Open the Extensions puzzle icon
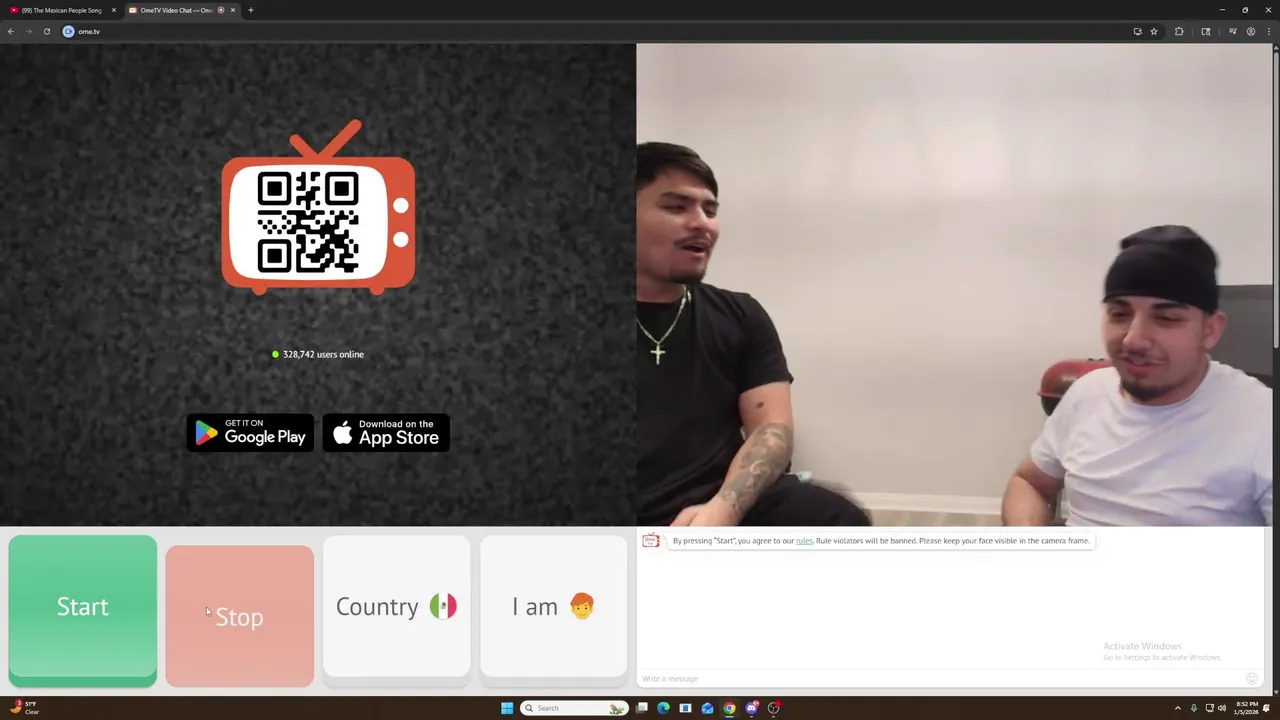Screen dimensions: 1280x720 1179,31
